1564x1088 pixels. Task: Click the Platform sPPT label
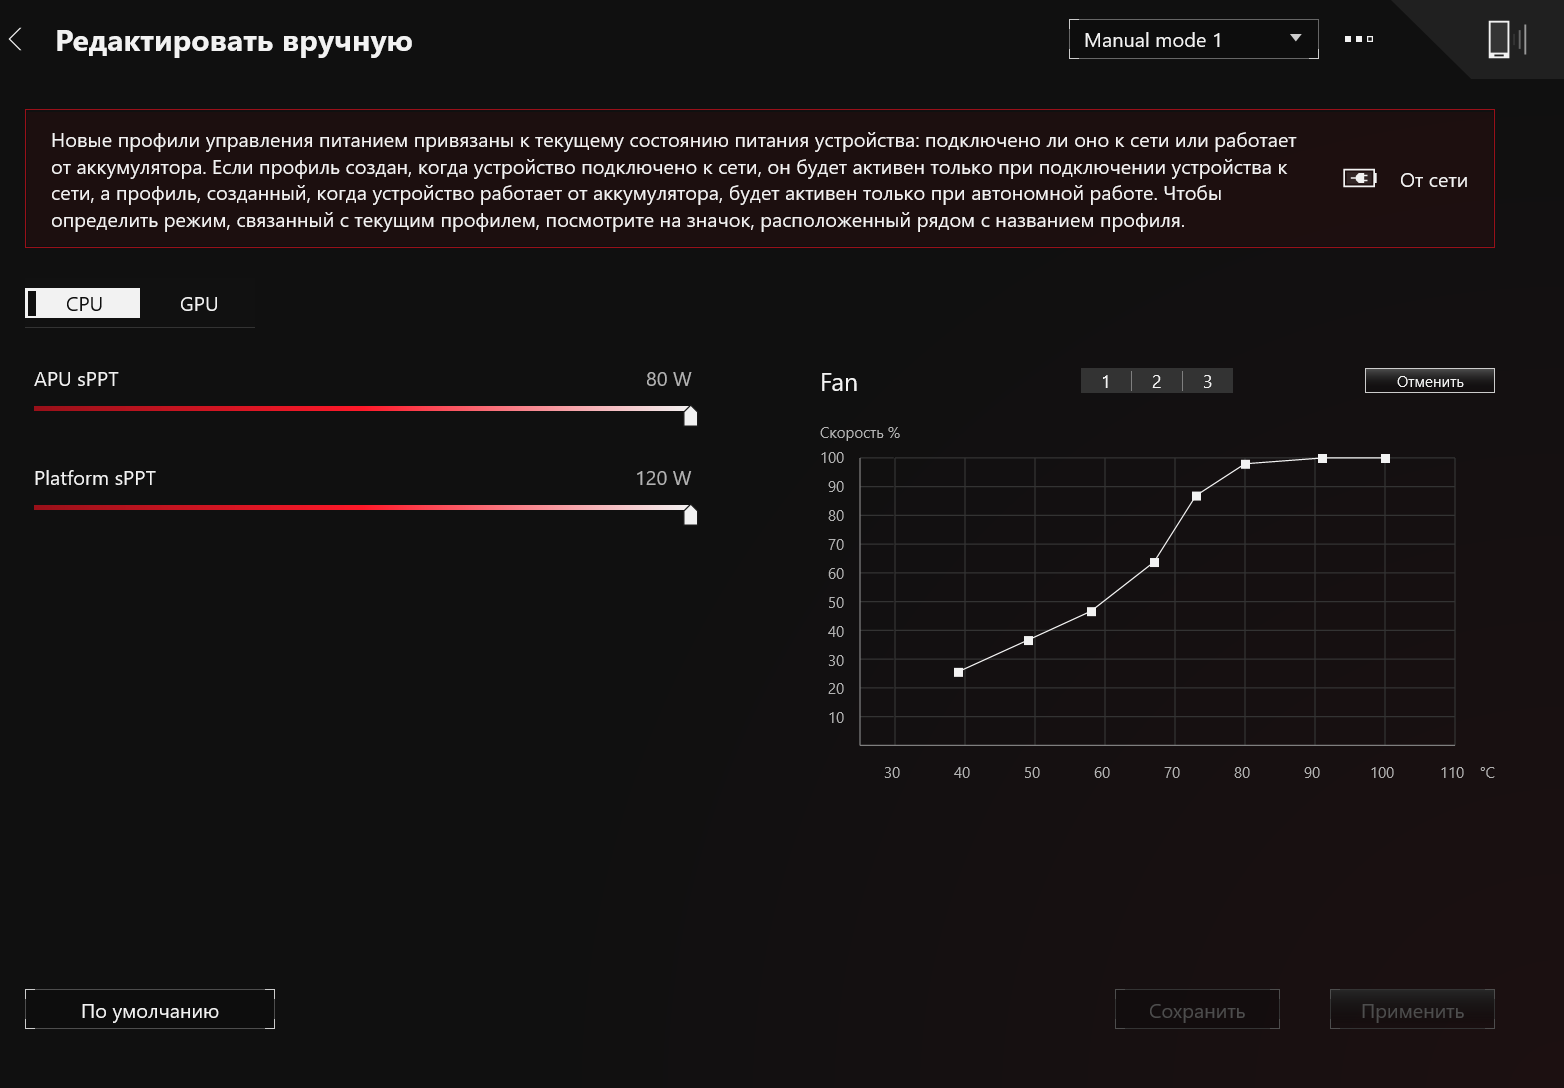95,478
